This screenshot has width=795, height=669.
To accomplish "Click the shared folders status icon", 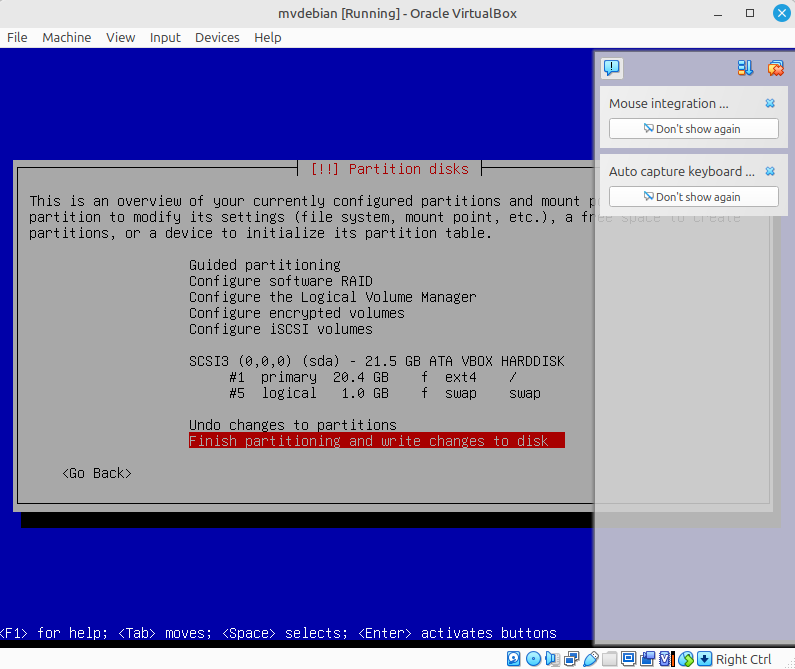I will (609, 659).
